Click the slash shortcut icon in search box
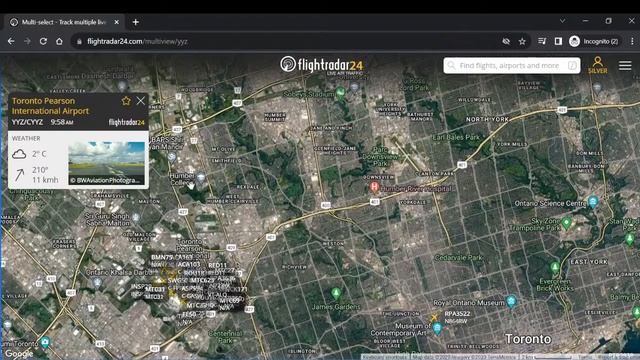 (572, 65)
